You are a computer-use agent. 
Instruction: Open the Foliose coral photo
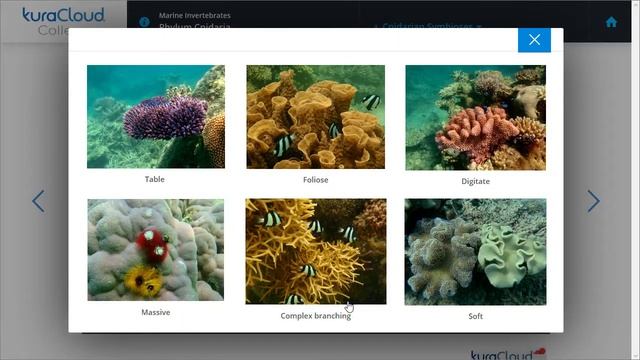pos(316,117)
